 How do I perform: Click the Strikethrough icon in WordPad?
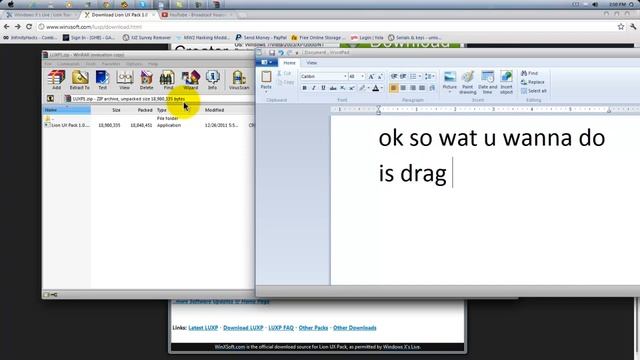(x=333, y=88)
